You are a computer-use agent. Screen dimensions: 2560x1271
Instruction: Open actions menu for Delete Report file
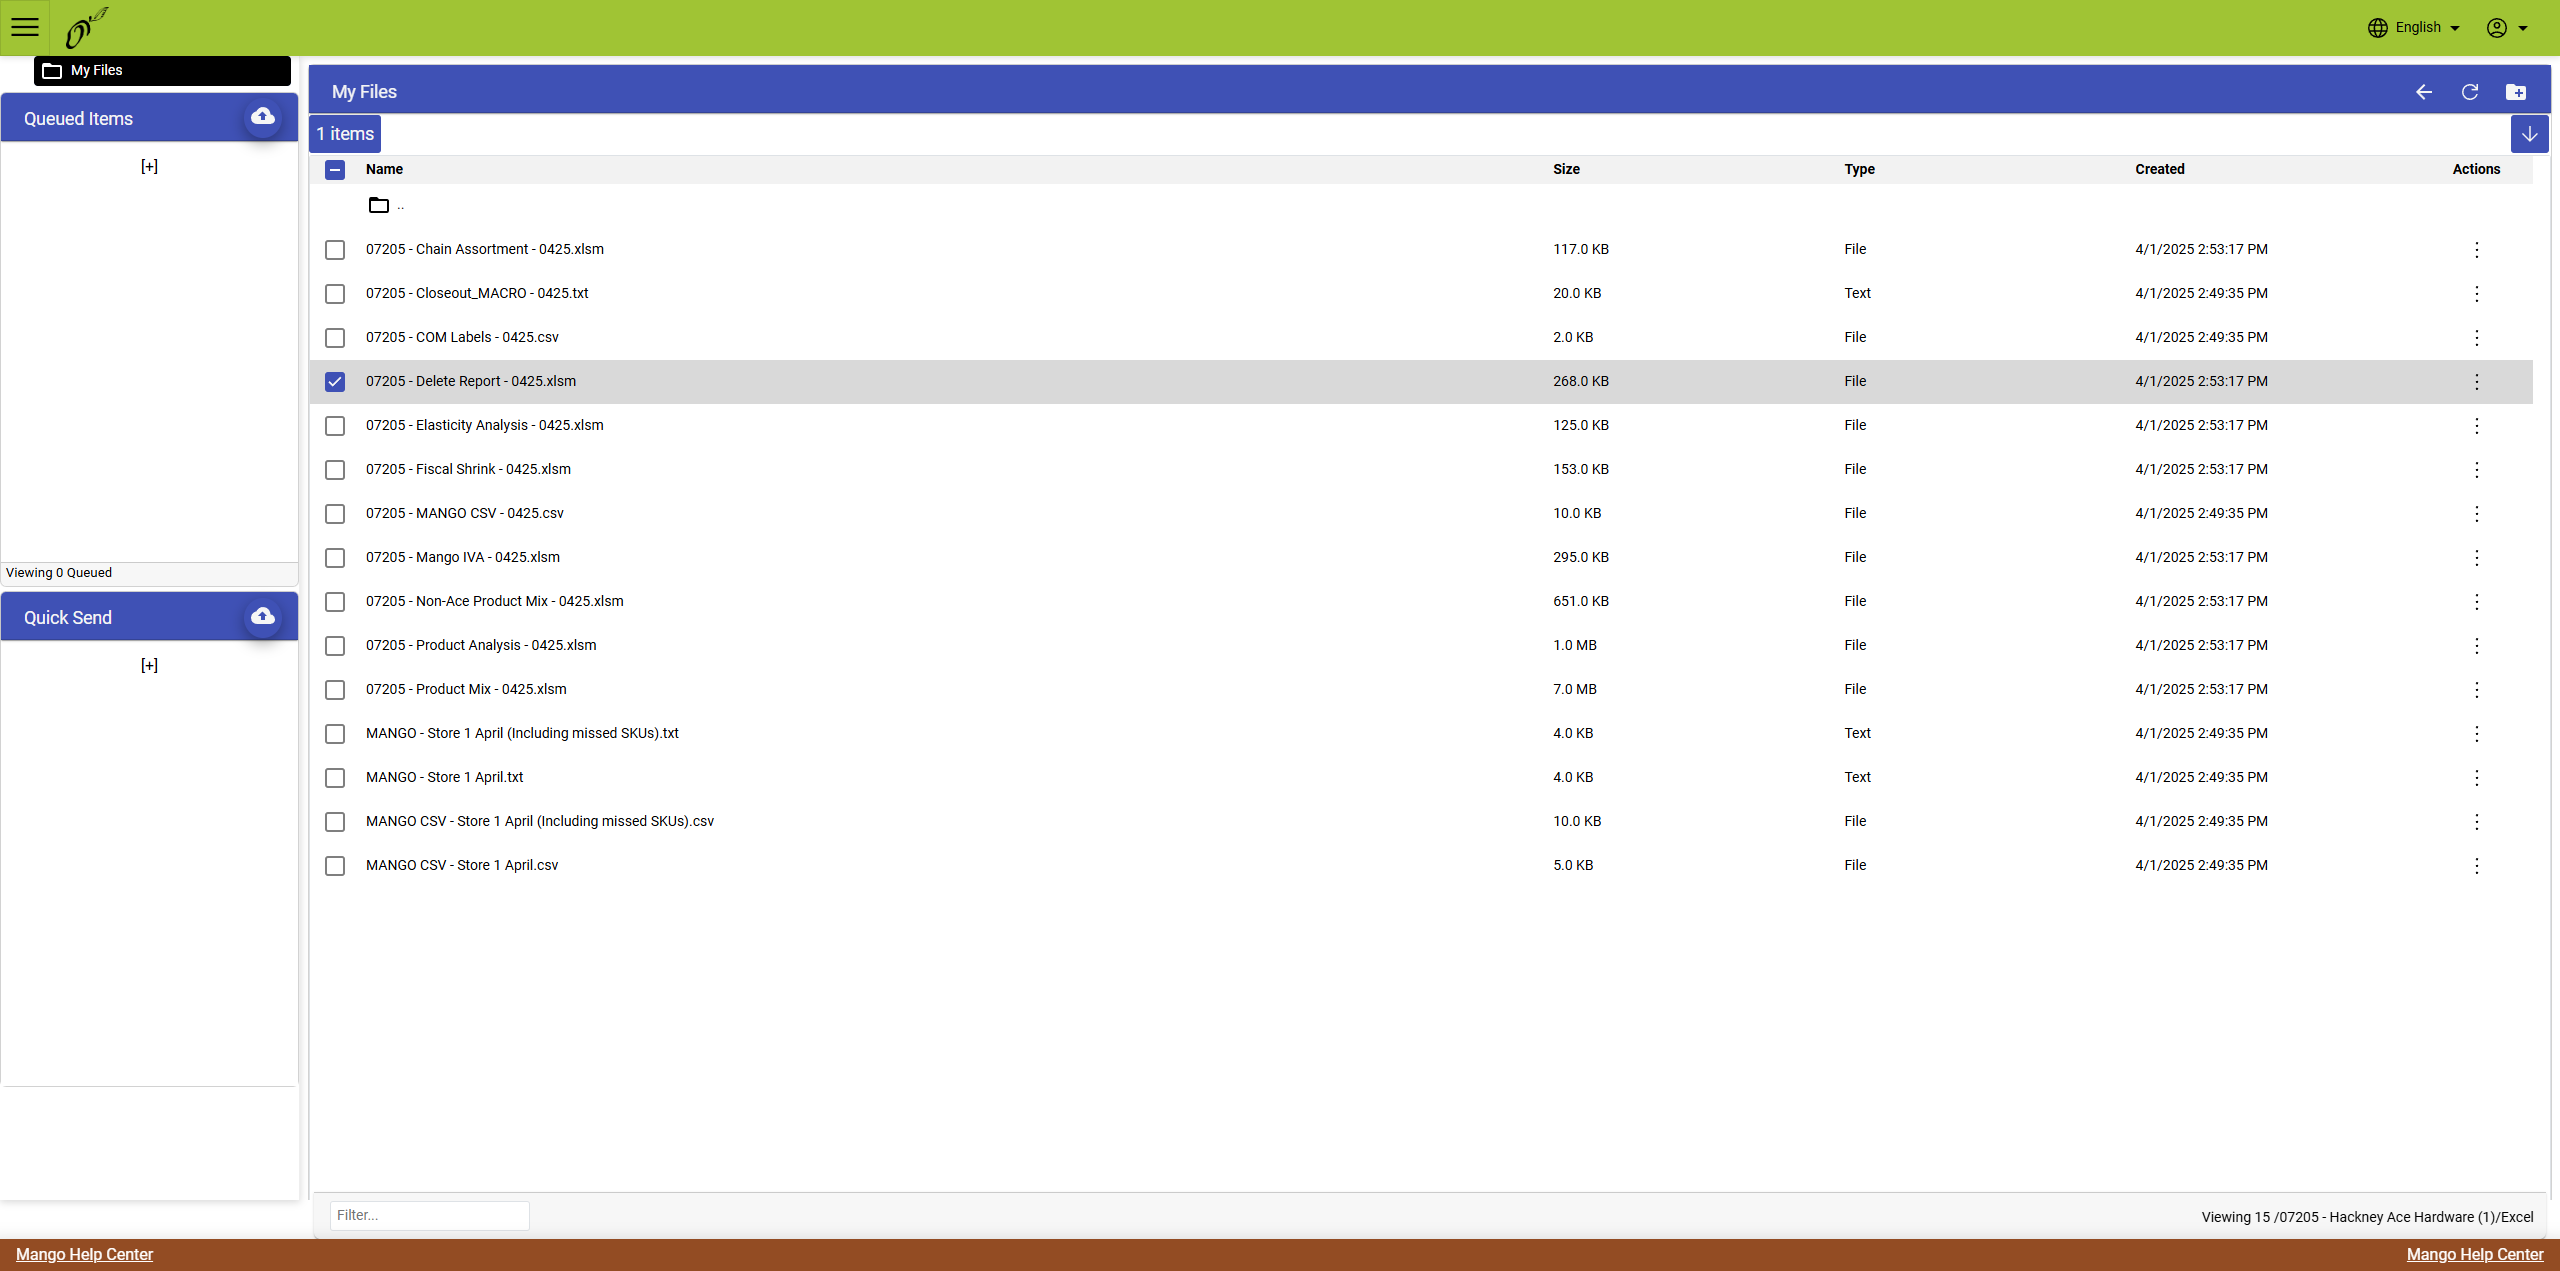coord(2477,382)
